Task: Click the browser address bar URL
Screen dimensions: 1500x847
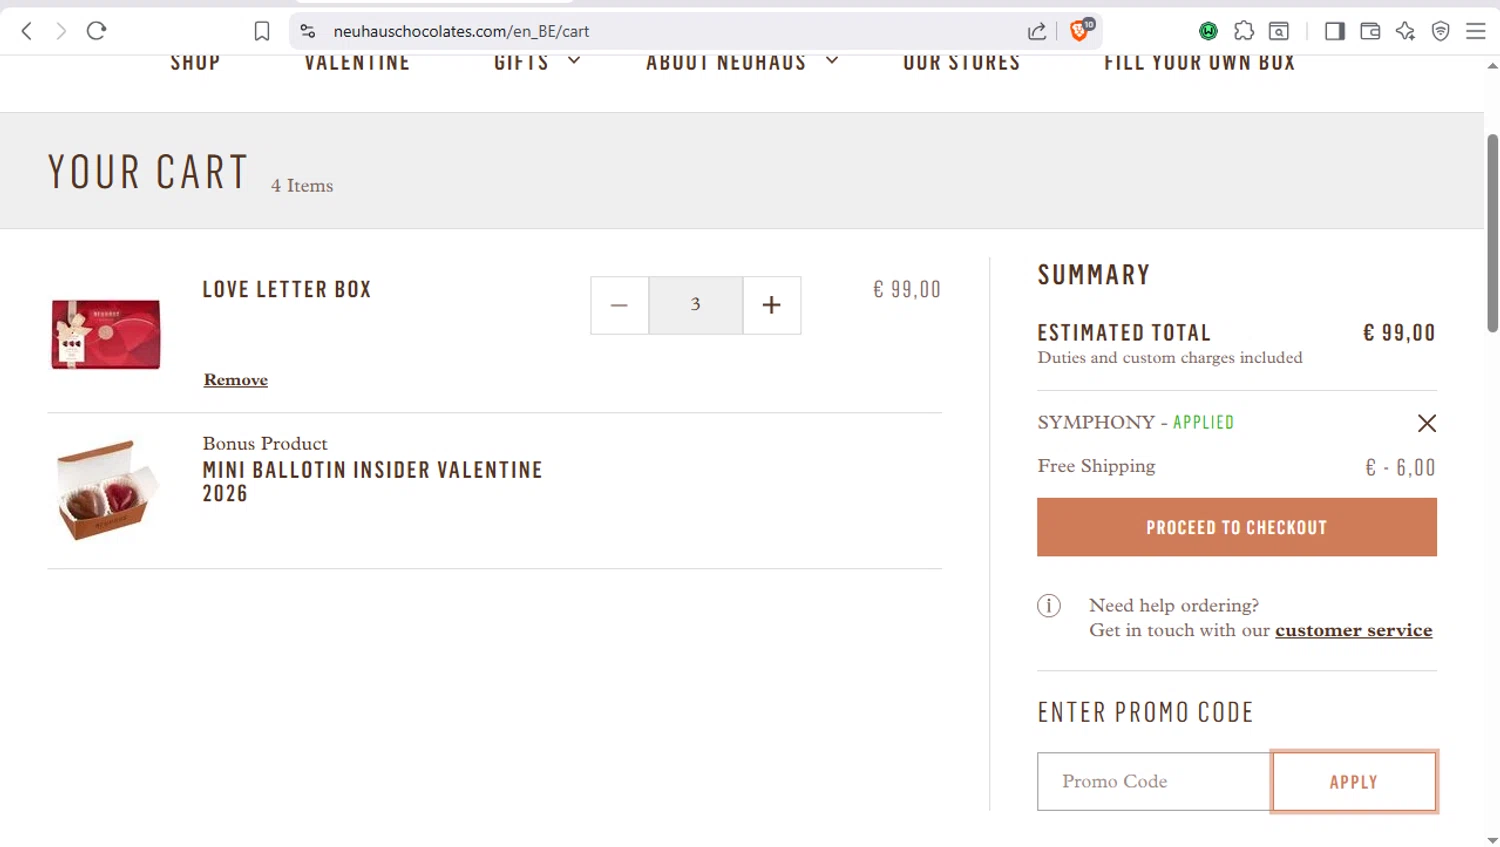Action: coord(461,31)
